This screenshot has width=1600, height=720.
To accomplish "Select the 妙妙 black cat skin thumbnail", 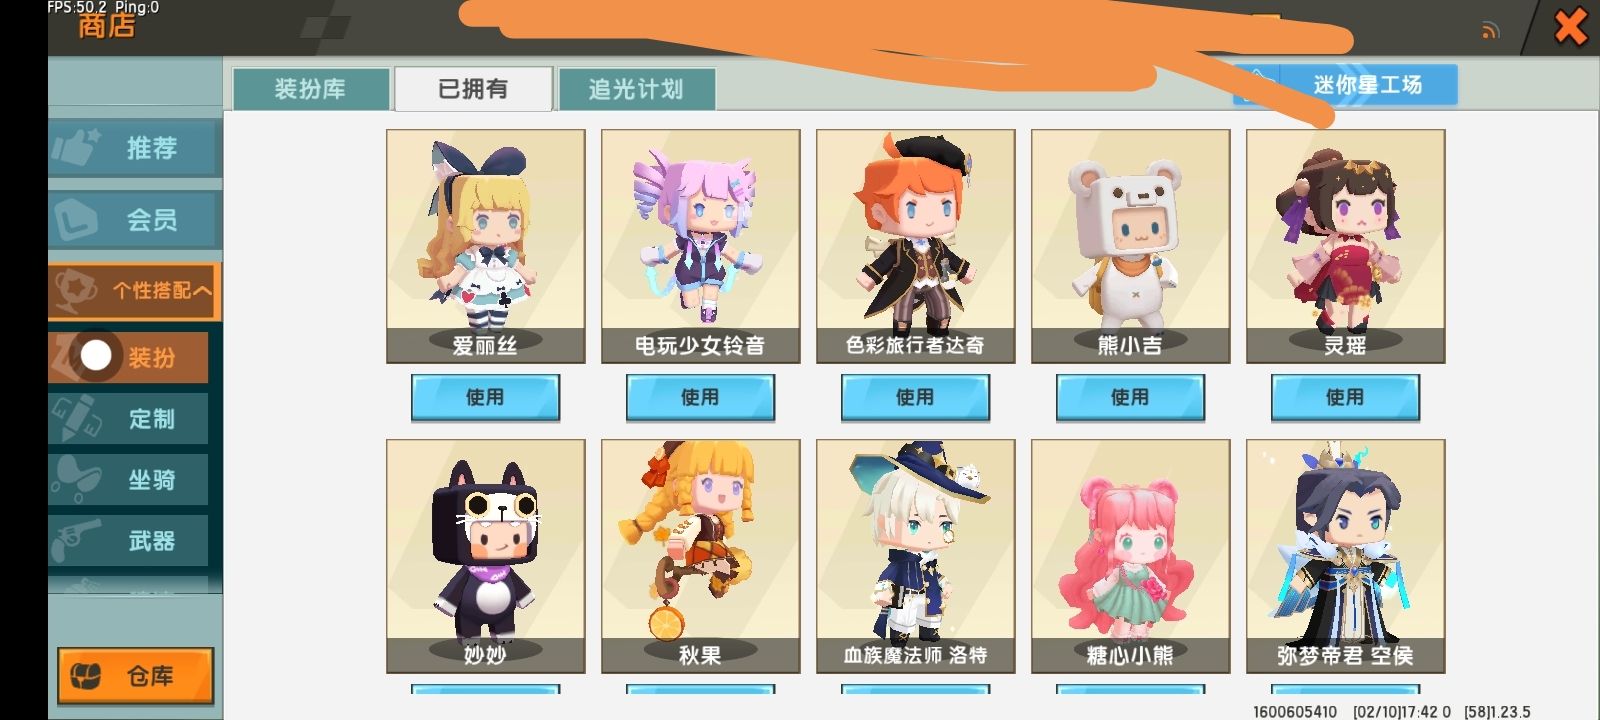I will pos(485,556).
